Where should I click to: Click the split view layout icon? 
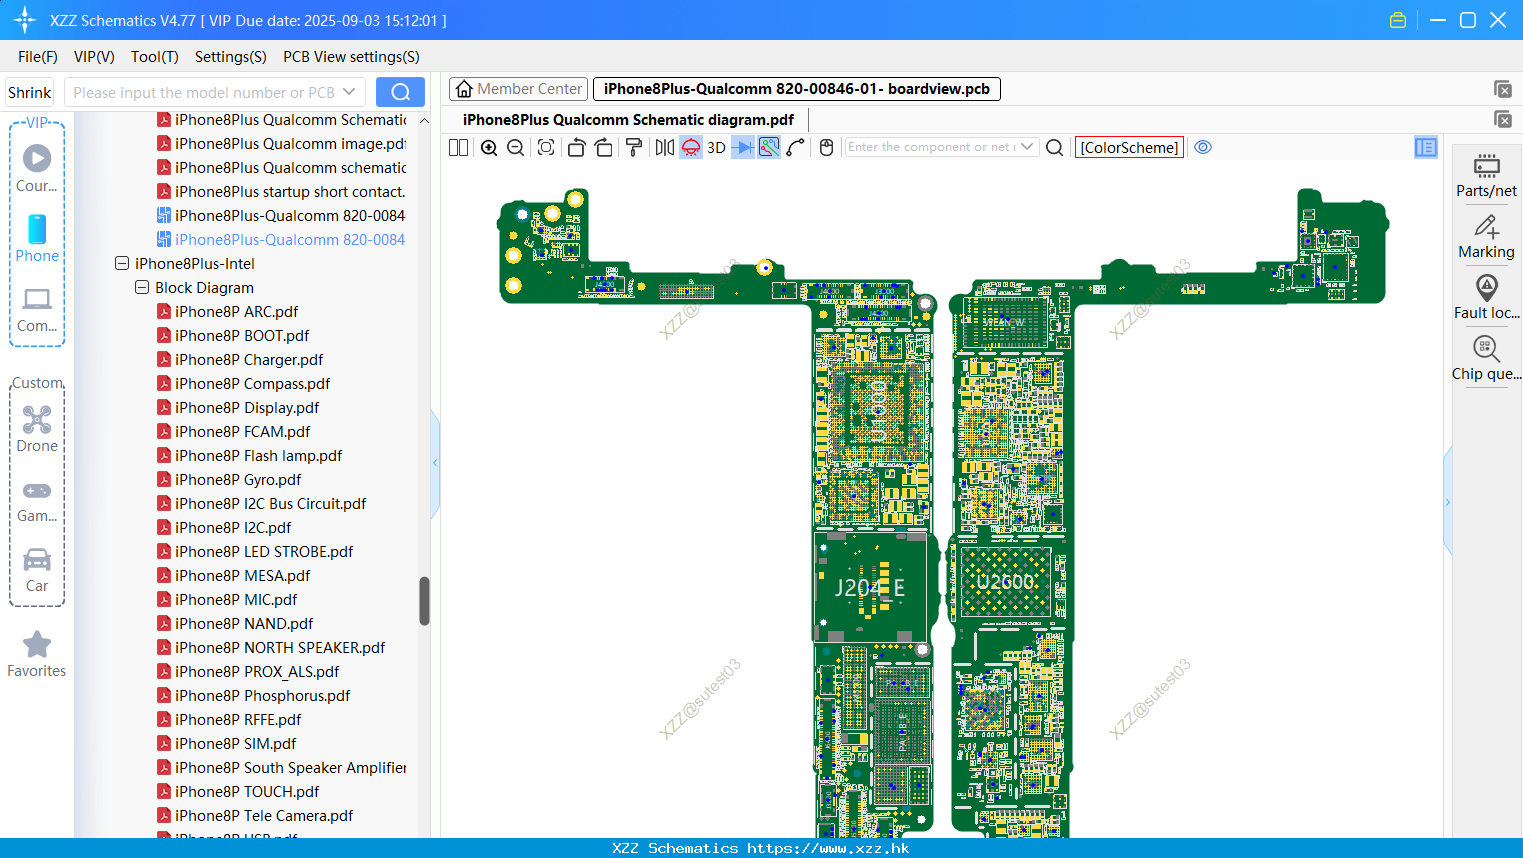pos(458,147)
